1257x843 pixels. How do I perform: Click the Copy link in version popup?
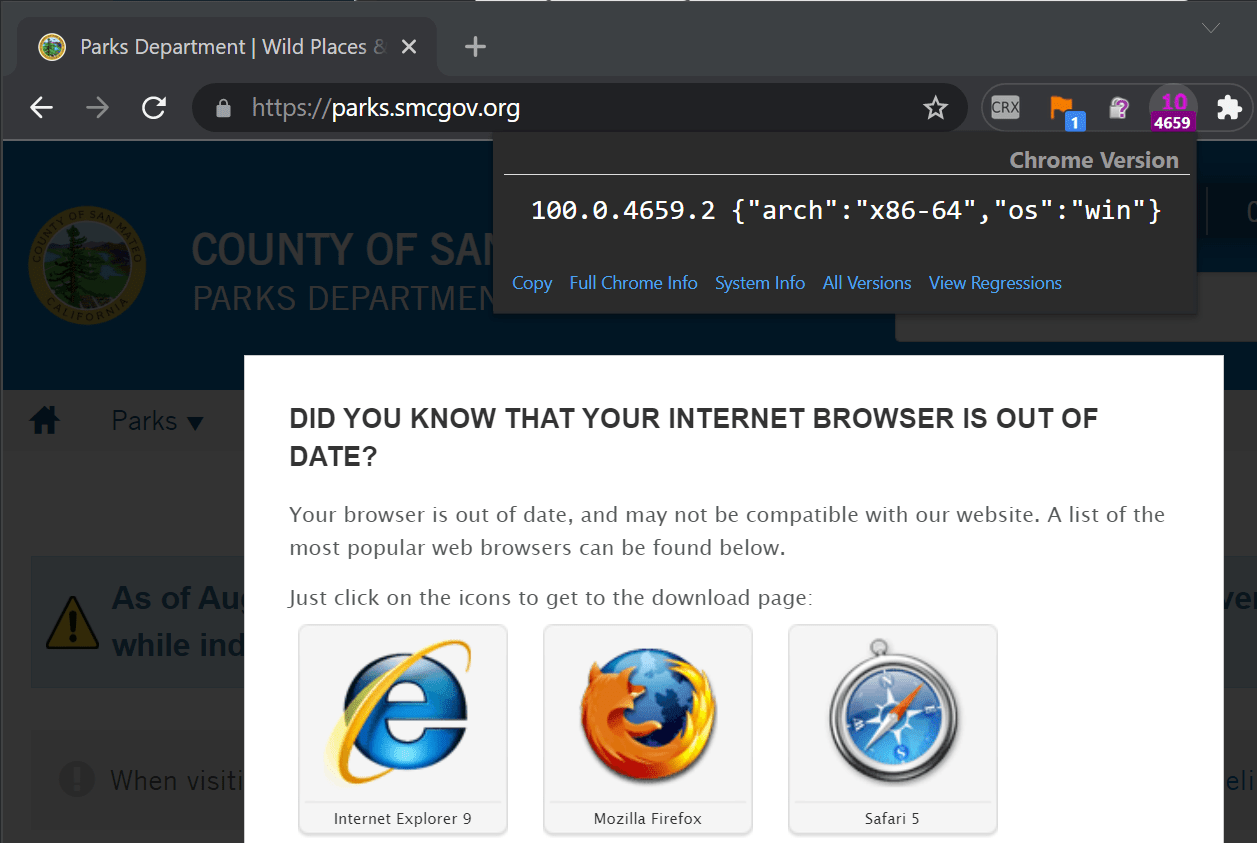(x=532, y=283)
